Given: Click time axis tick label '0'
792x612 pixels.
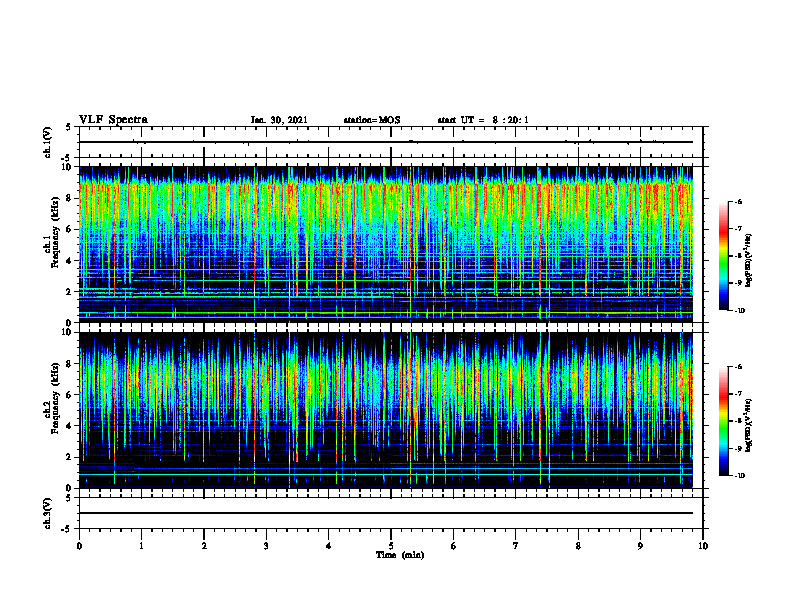Looking at the screenshot, I should (x=79, y=546).
